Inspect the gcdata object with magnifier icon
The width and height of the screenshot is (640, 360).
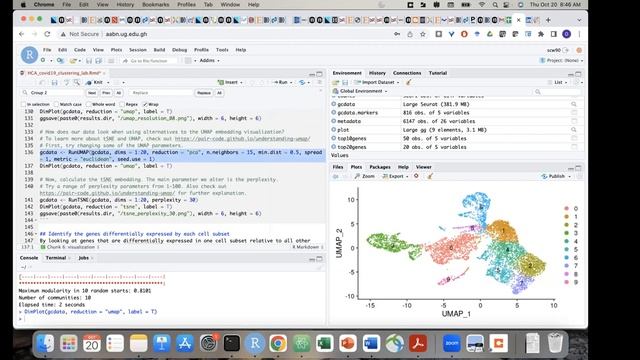point(573,104)
